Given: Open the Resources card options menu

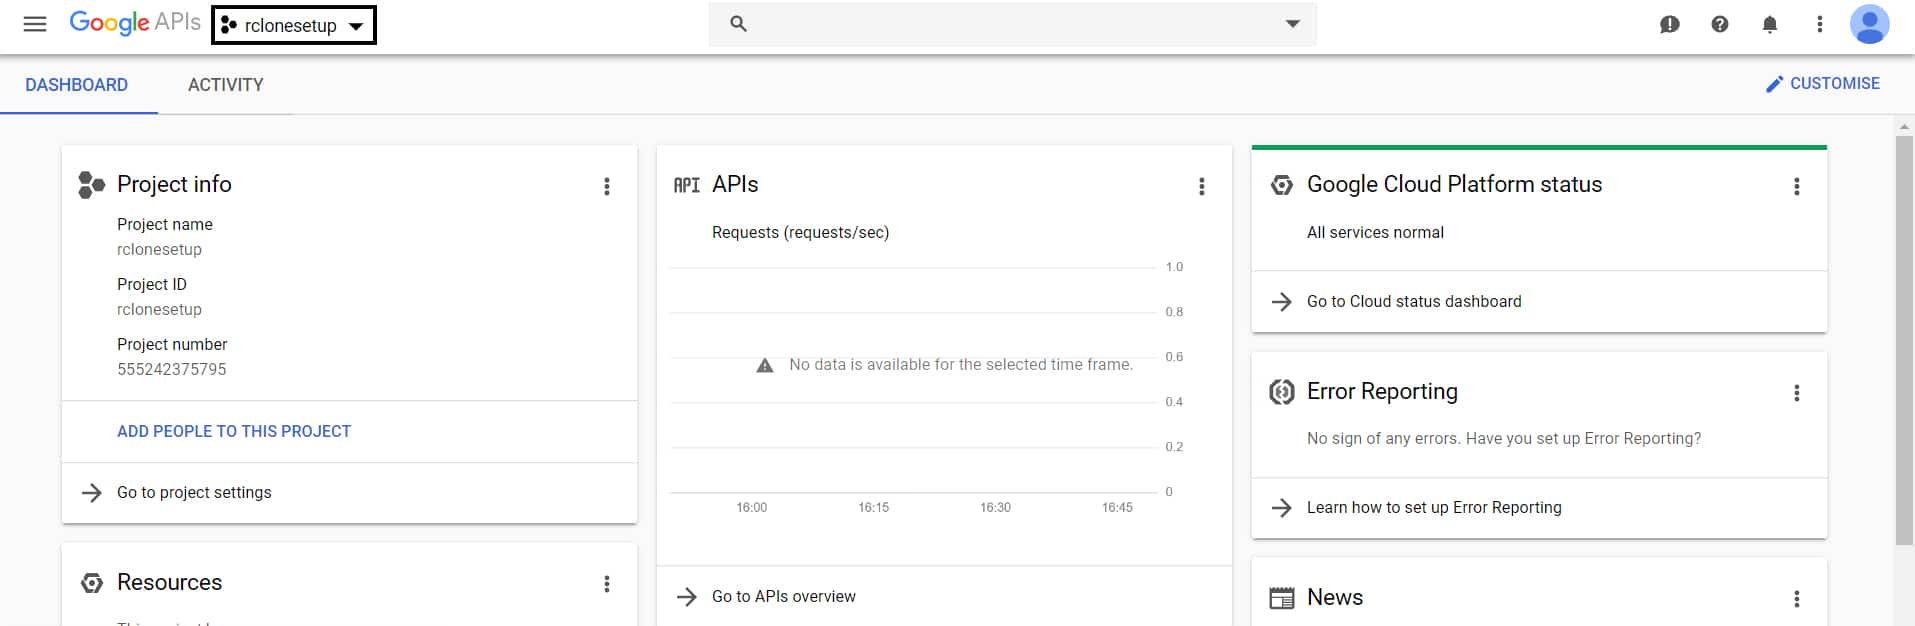Looking at the screenshot, I should pos(607,584).
